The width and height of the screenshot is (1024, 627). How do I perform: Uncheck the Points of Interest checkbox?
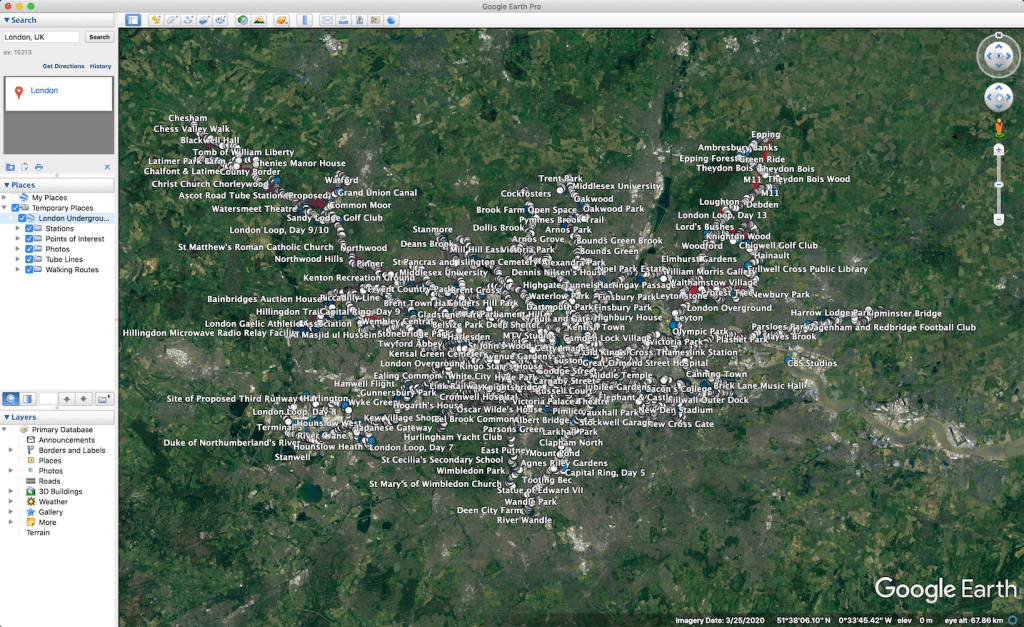(x=29, y=238)
